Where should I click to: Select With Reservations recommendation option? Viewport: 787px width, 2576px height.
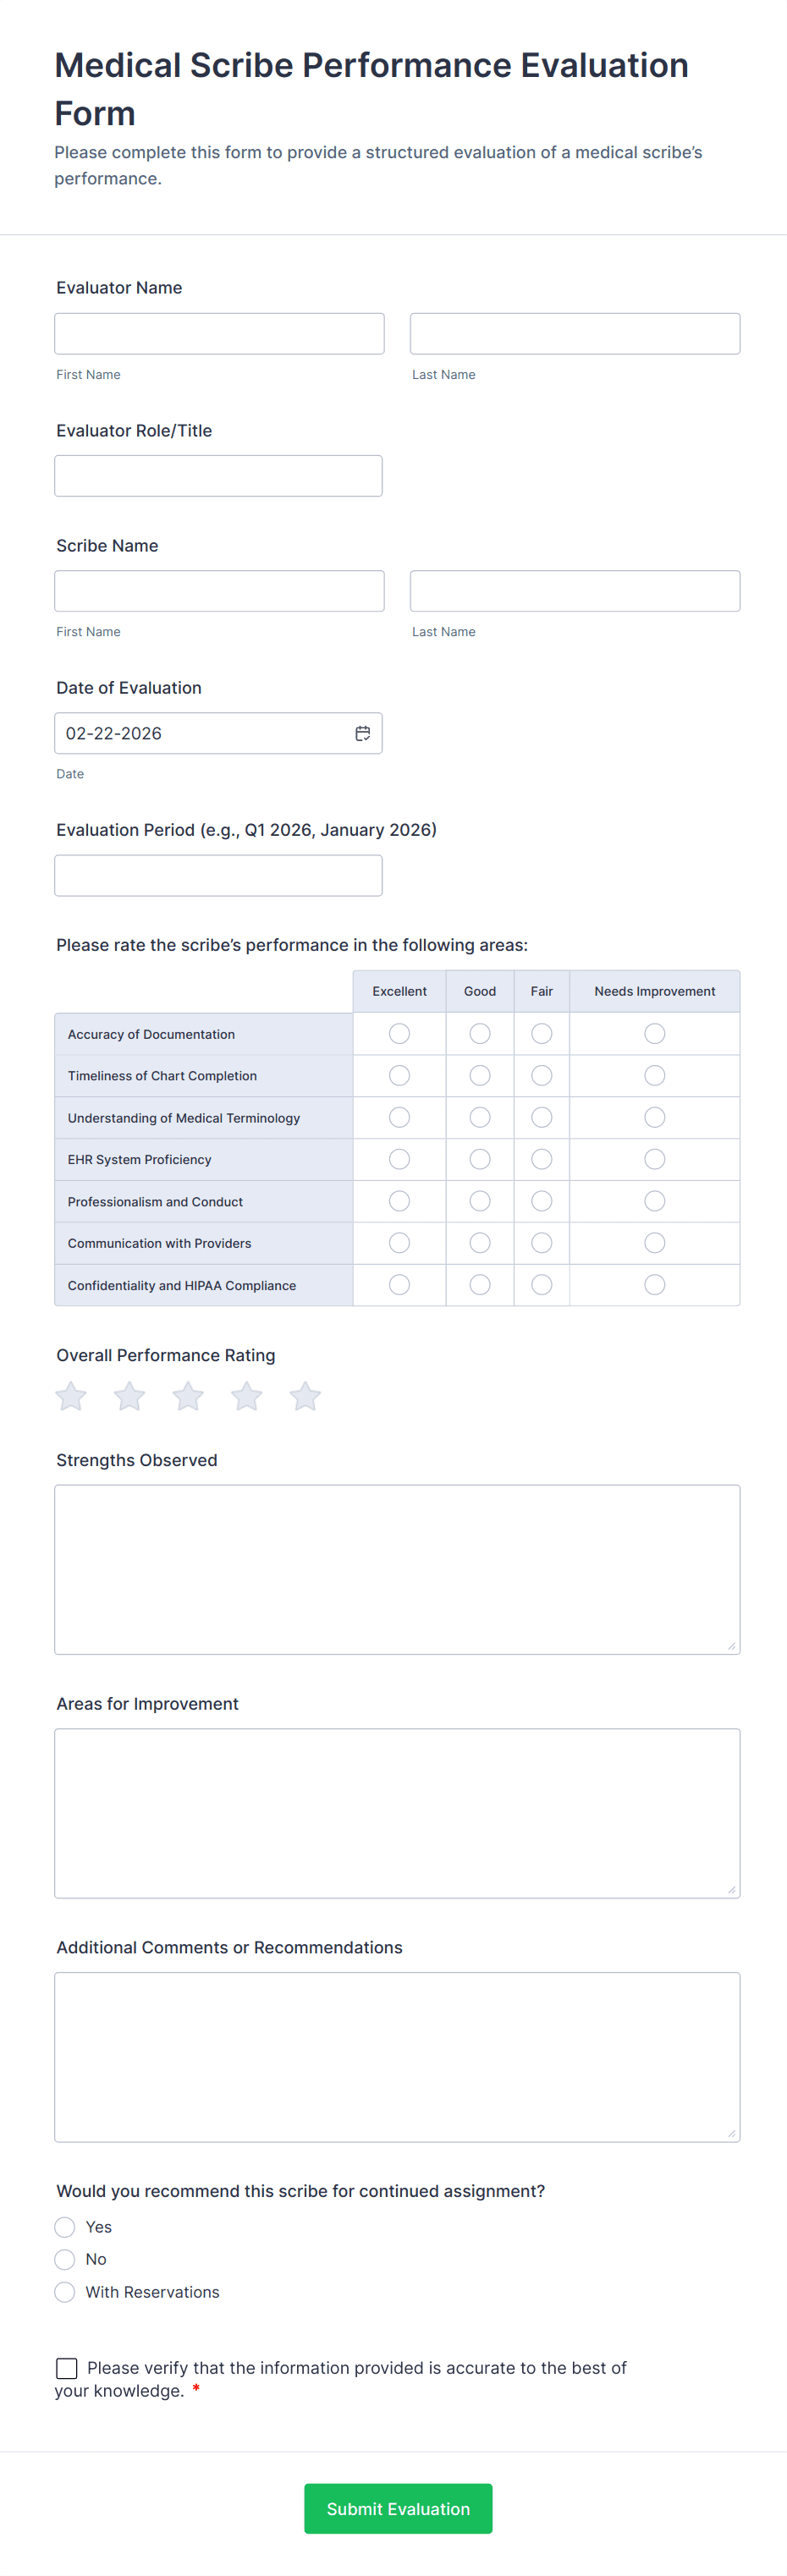tap(65, 2291)
